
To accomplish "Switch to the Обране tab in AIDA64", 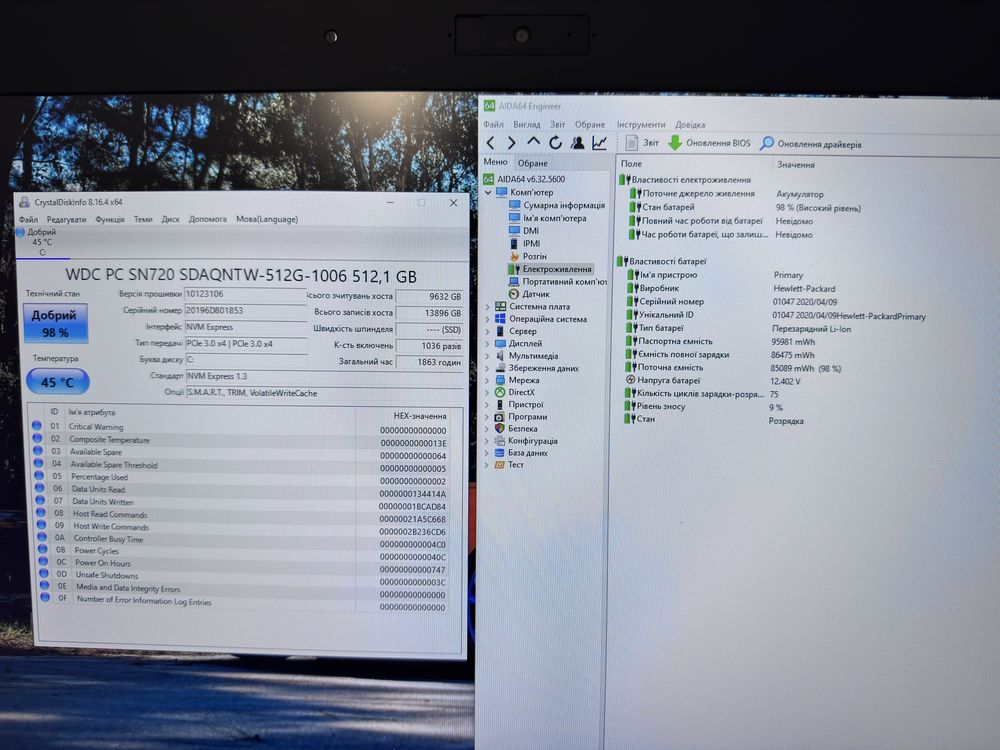I will (533, 163).
